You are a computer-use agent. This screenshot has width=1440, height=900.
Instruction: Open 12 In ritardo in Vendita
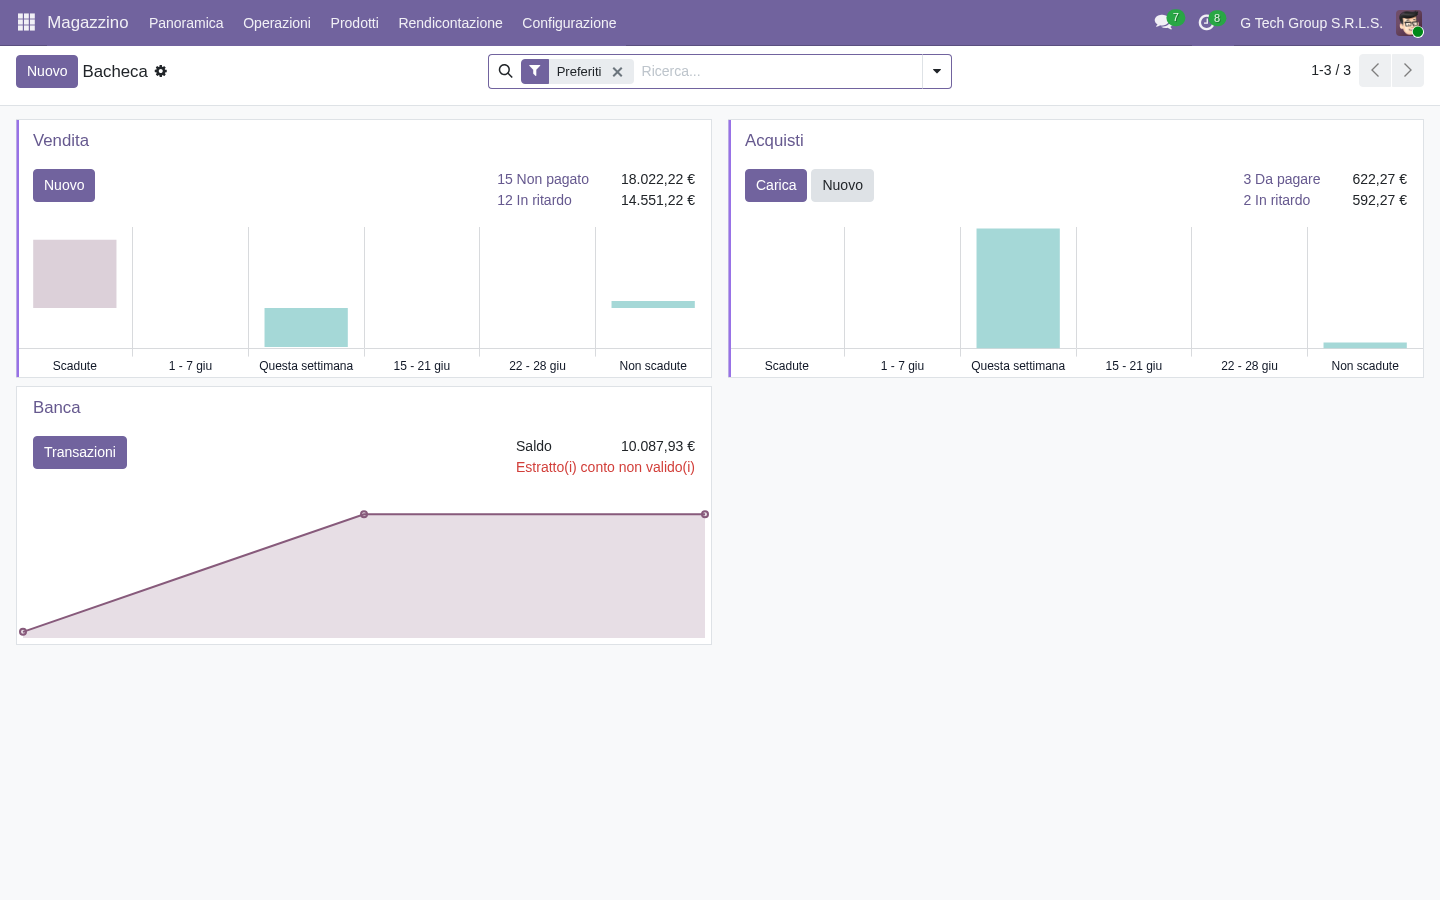tap(534, 200)
